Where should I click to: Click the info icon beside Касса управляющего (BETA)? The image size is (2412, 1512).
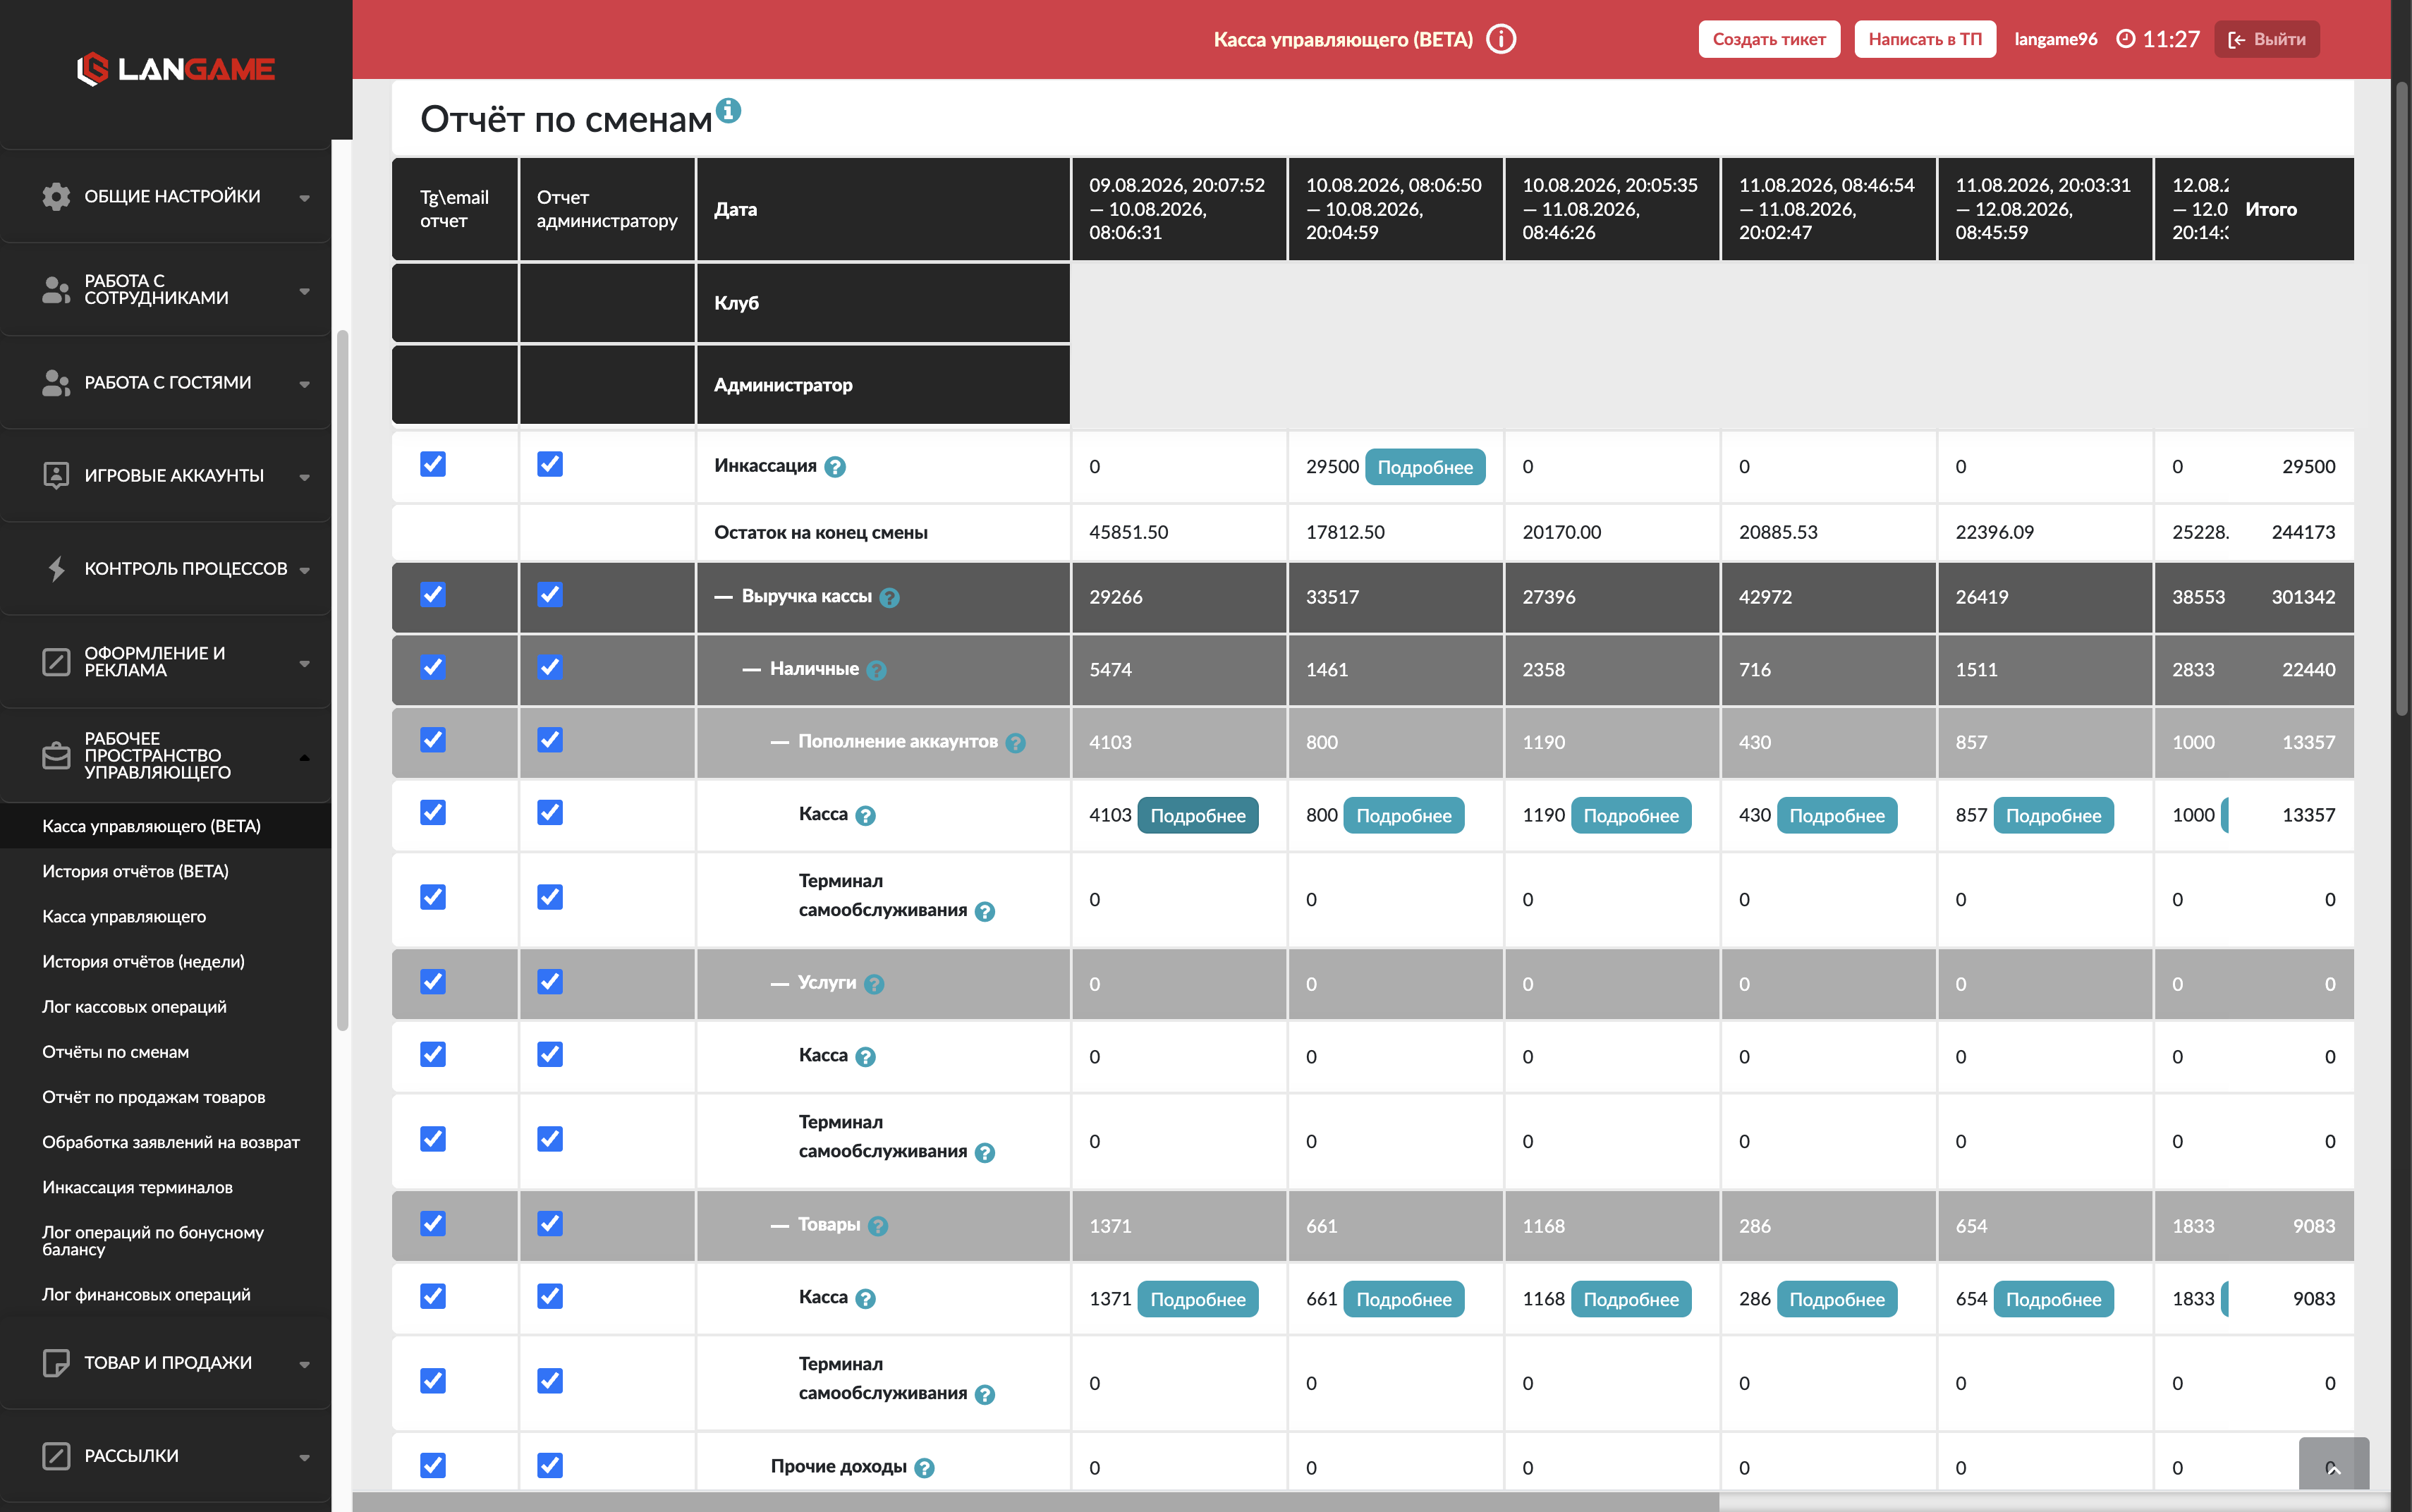[1500, 39]
